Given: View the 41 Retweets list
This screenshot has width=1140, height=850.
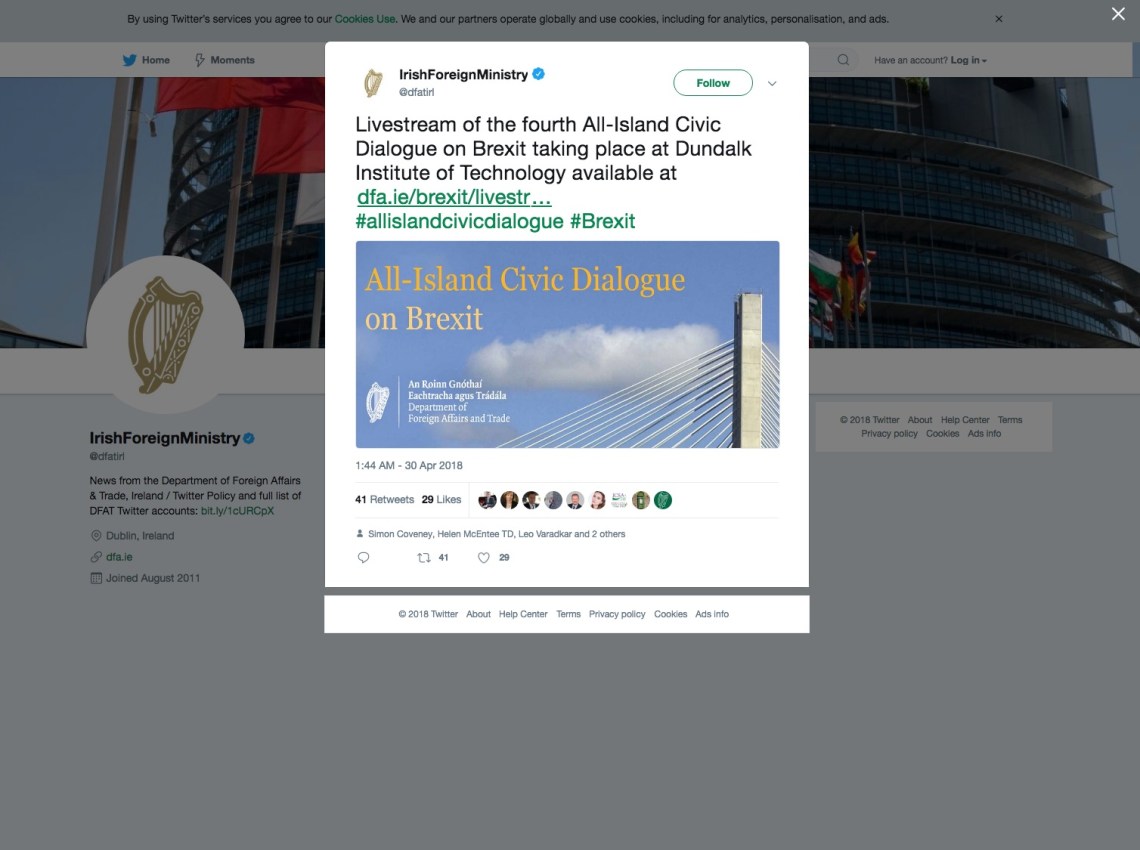Looking at the screenshot, I should click(x=384, y=500).
